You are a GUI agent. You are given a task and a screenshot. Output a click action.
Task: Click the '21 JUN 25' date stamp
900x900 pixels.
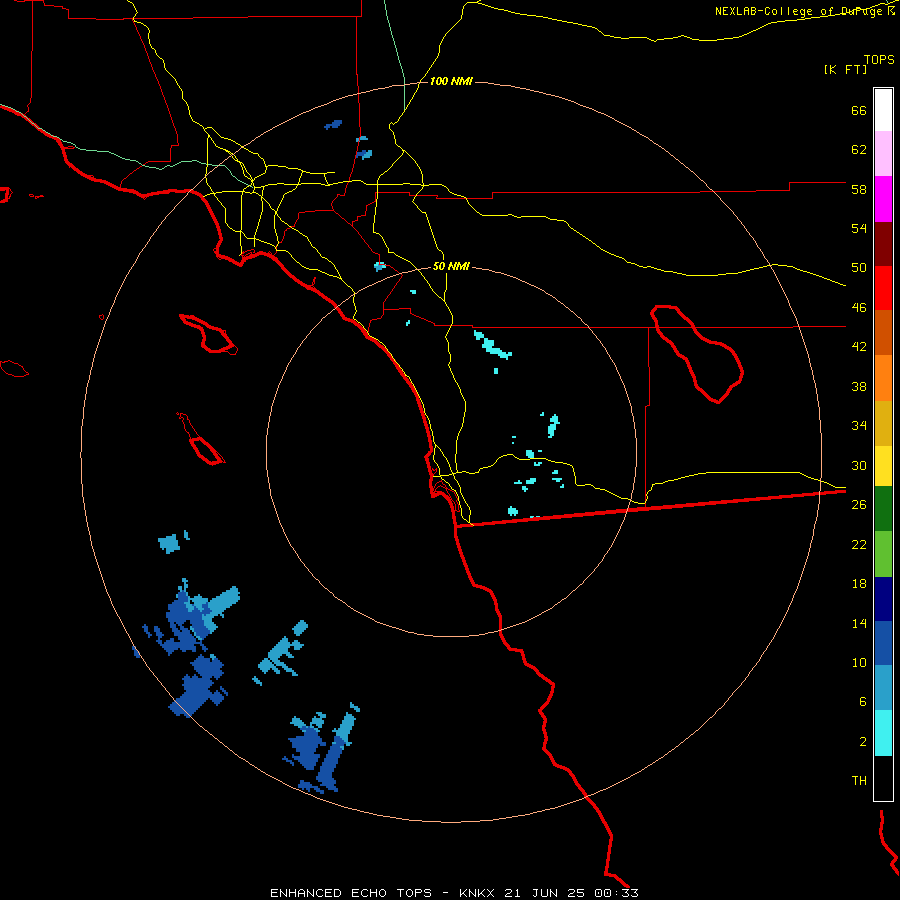coord(546,893)
